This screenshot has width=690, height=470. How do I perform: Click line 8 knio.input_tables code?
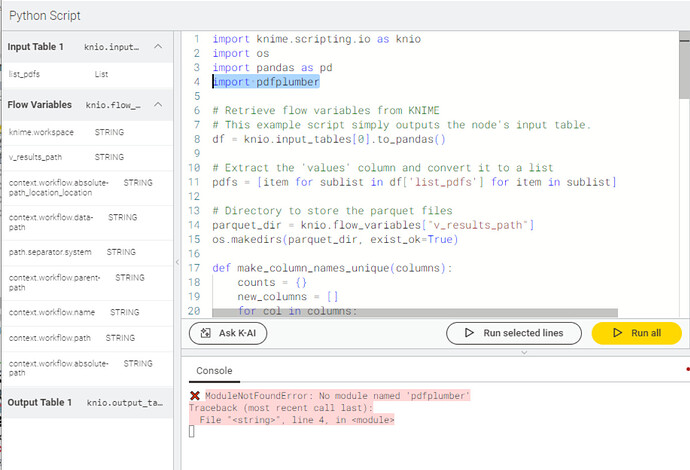click(x=329, y=140)
